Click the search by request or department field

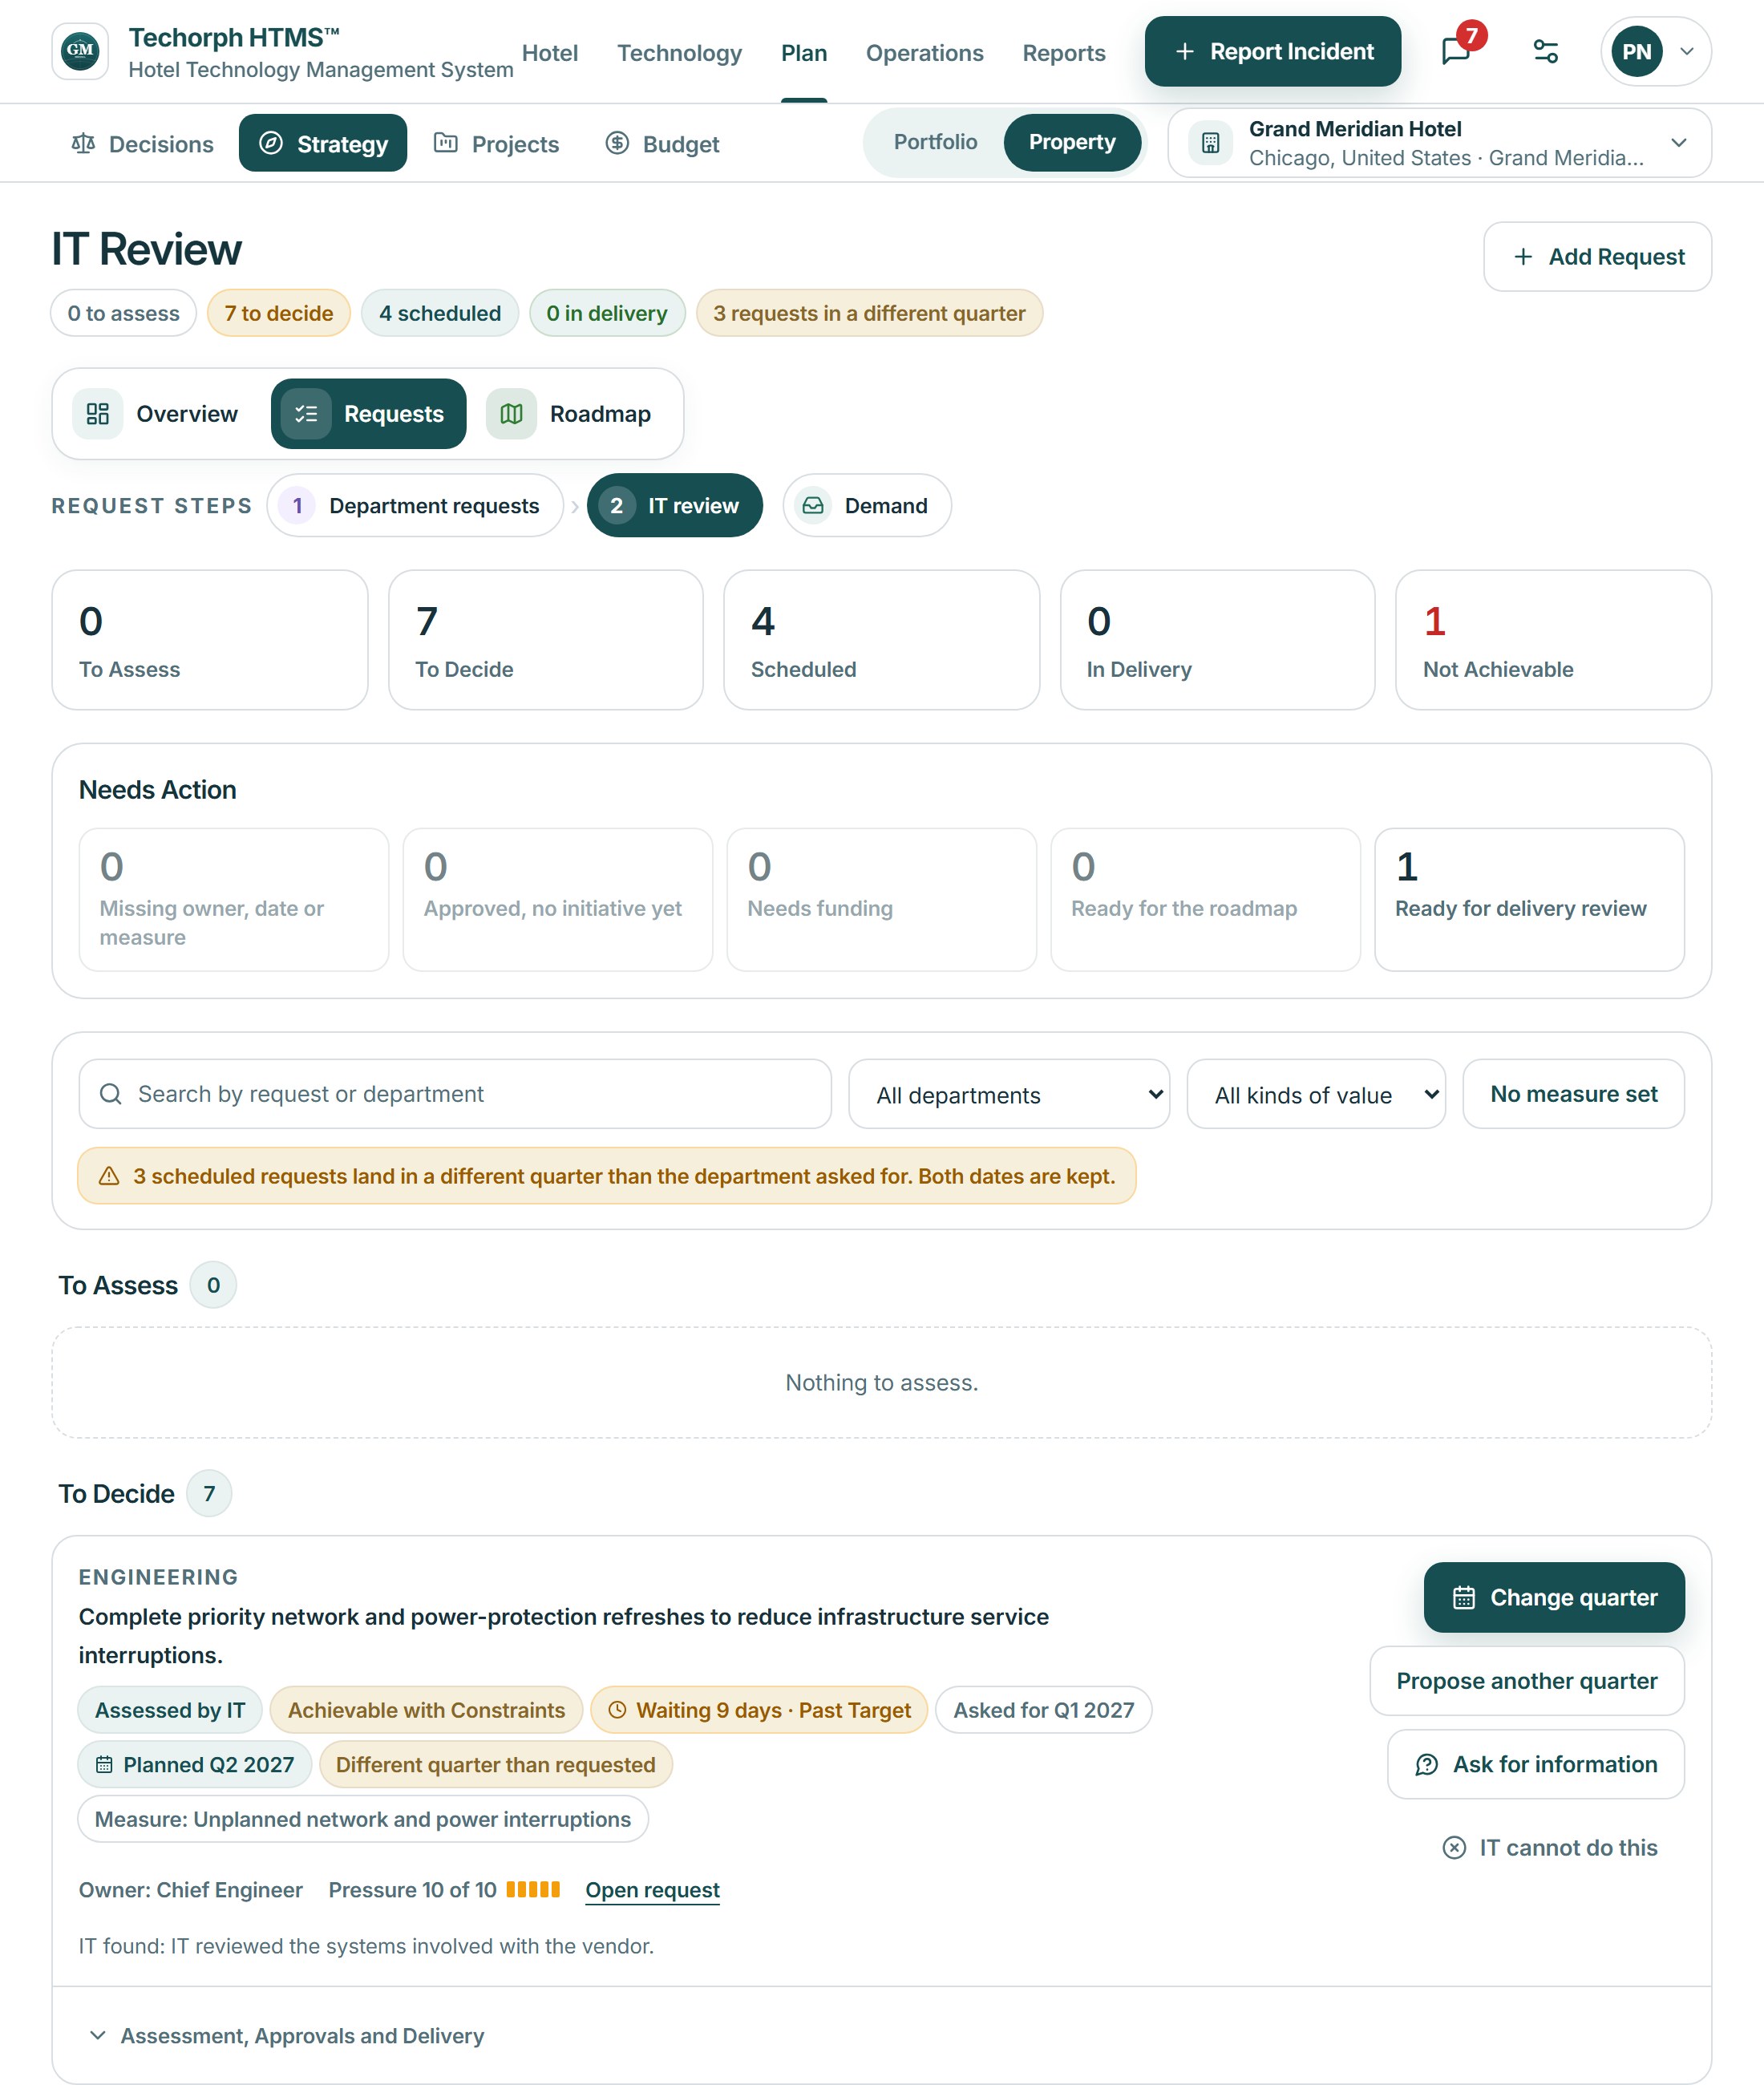tap(455, 1094)
